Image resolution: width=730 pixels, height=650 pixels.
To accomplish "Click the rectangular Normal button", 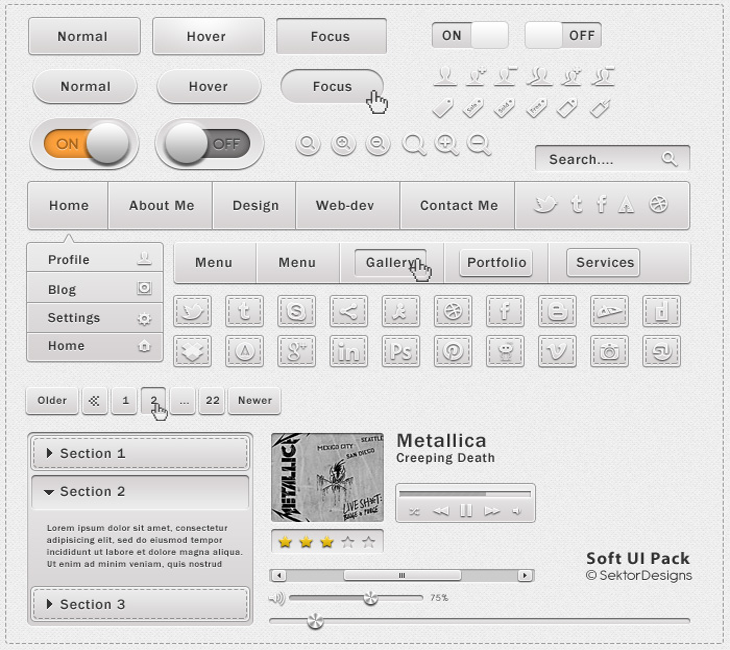I will (x=84, y=36).
